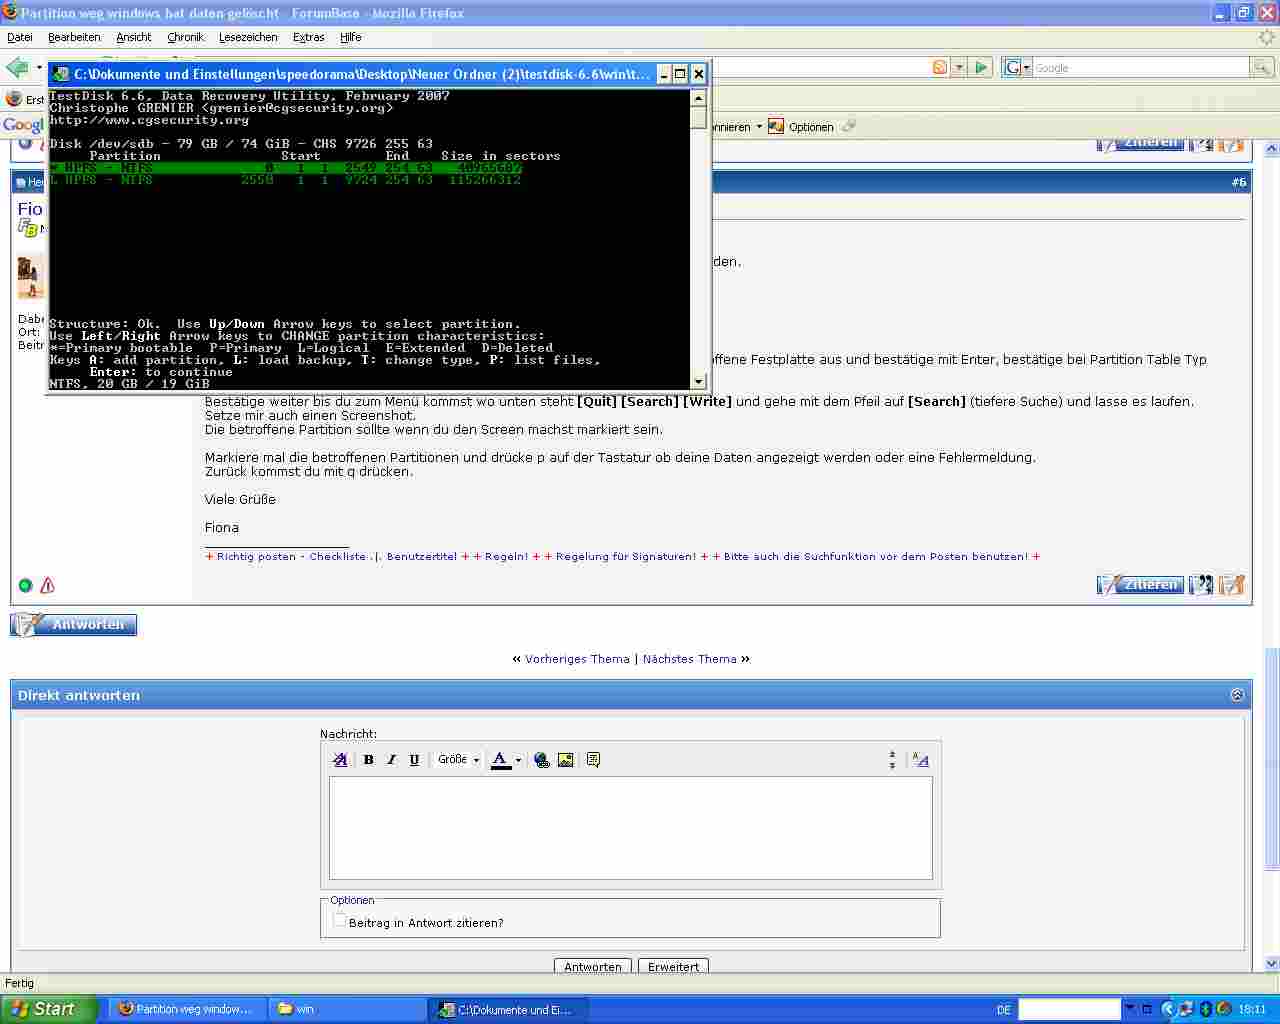
Task: Click the taskbar desk band input field
Action: (x=1069, y=1009)
